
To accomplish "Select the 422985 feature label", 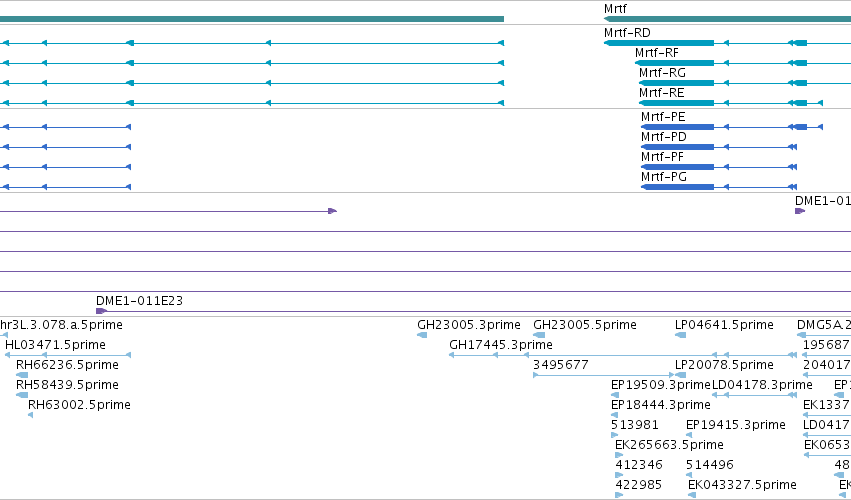I will (x=639, y=485).
